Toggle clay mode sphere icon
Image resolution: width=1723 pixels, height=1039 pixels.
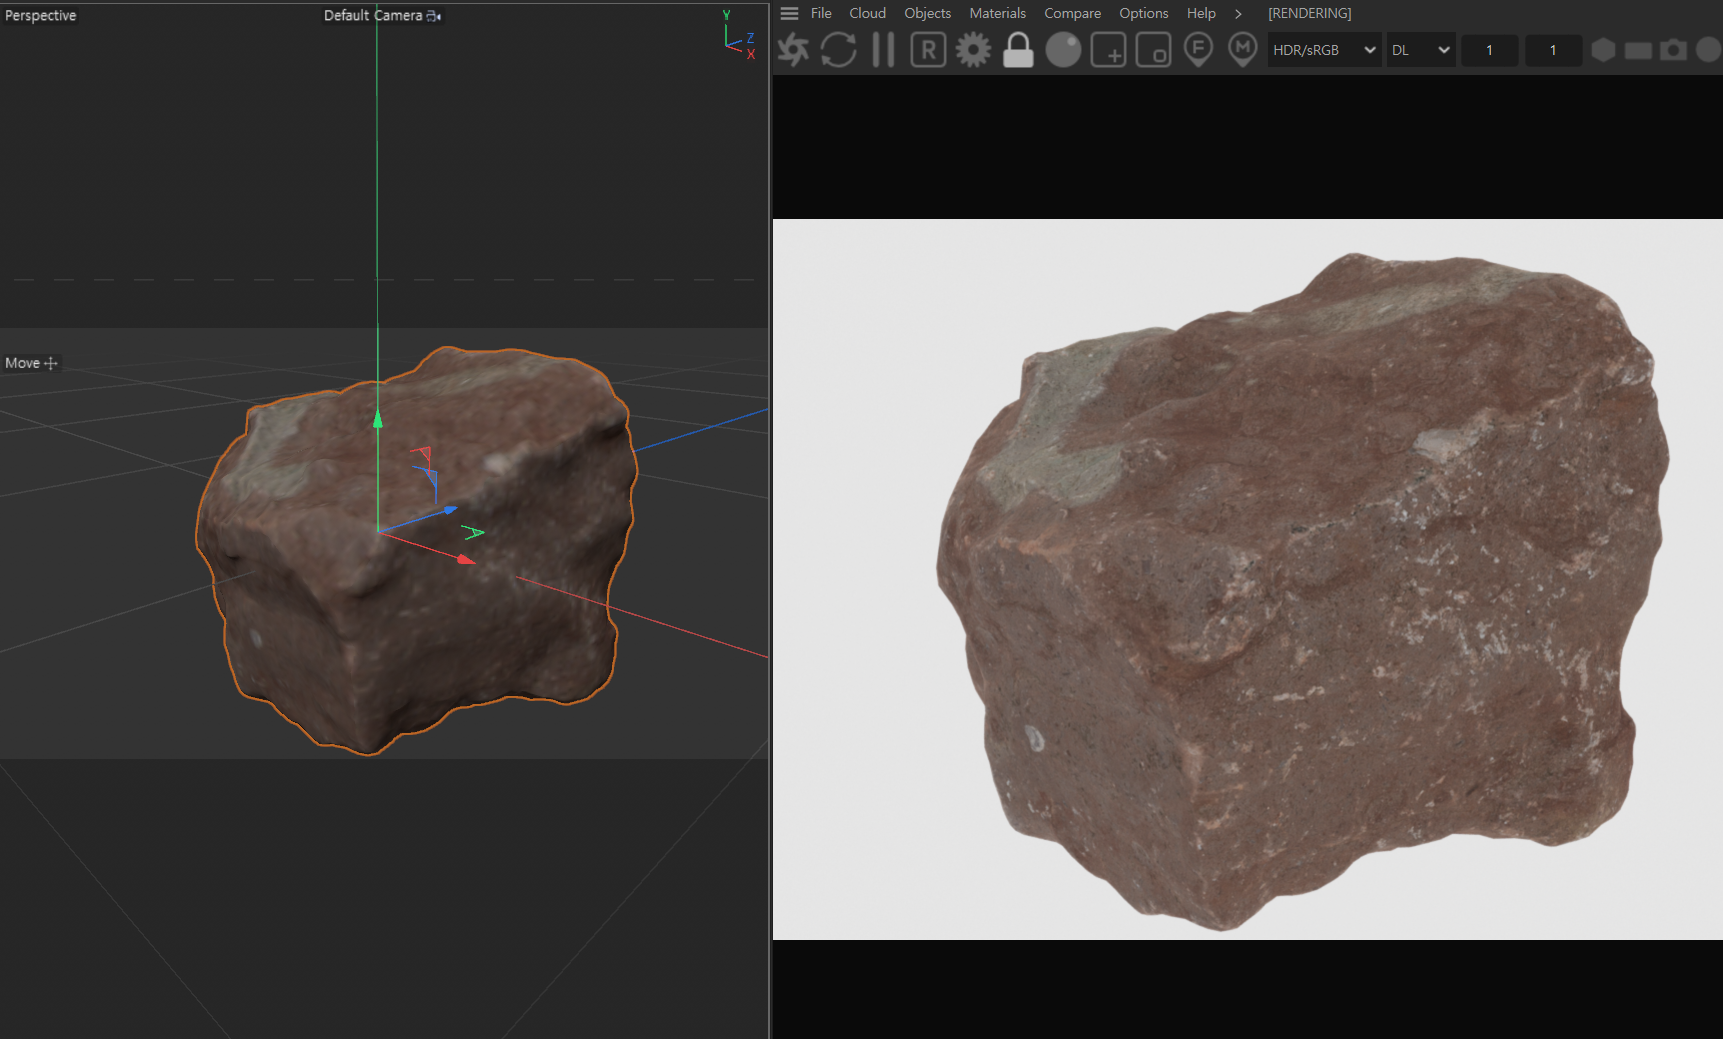tap(1063, 49)
